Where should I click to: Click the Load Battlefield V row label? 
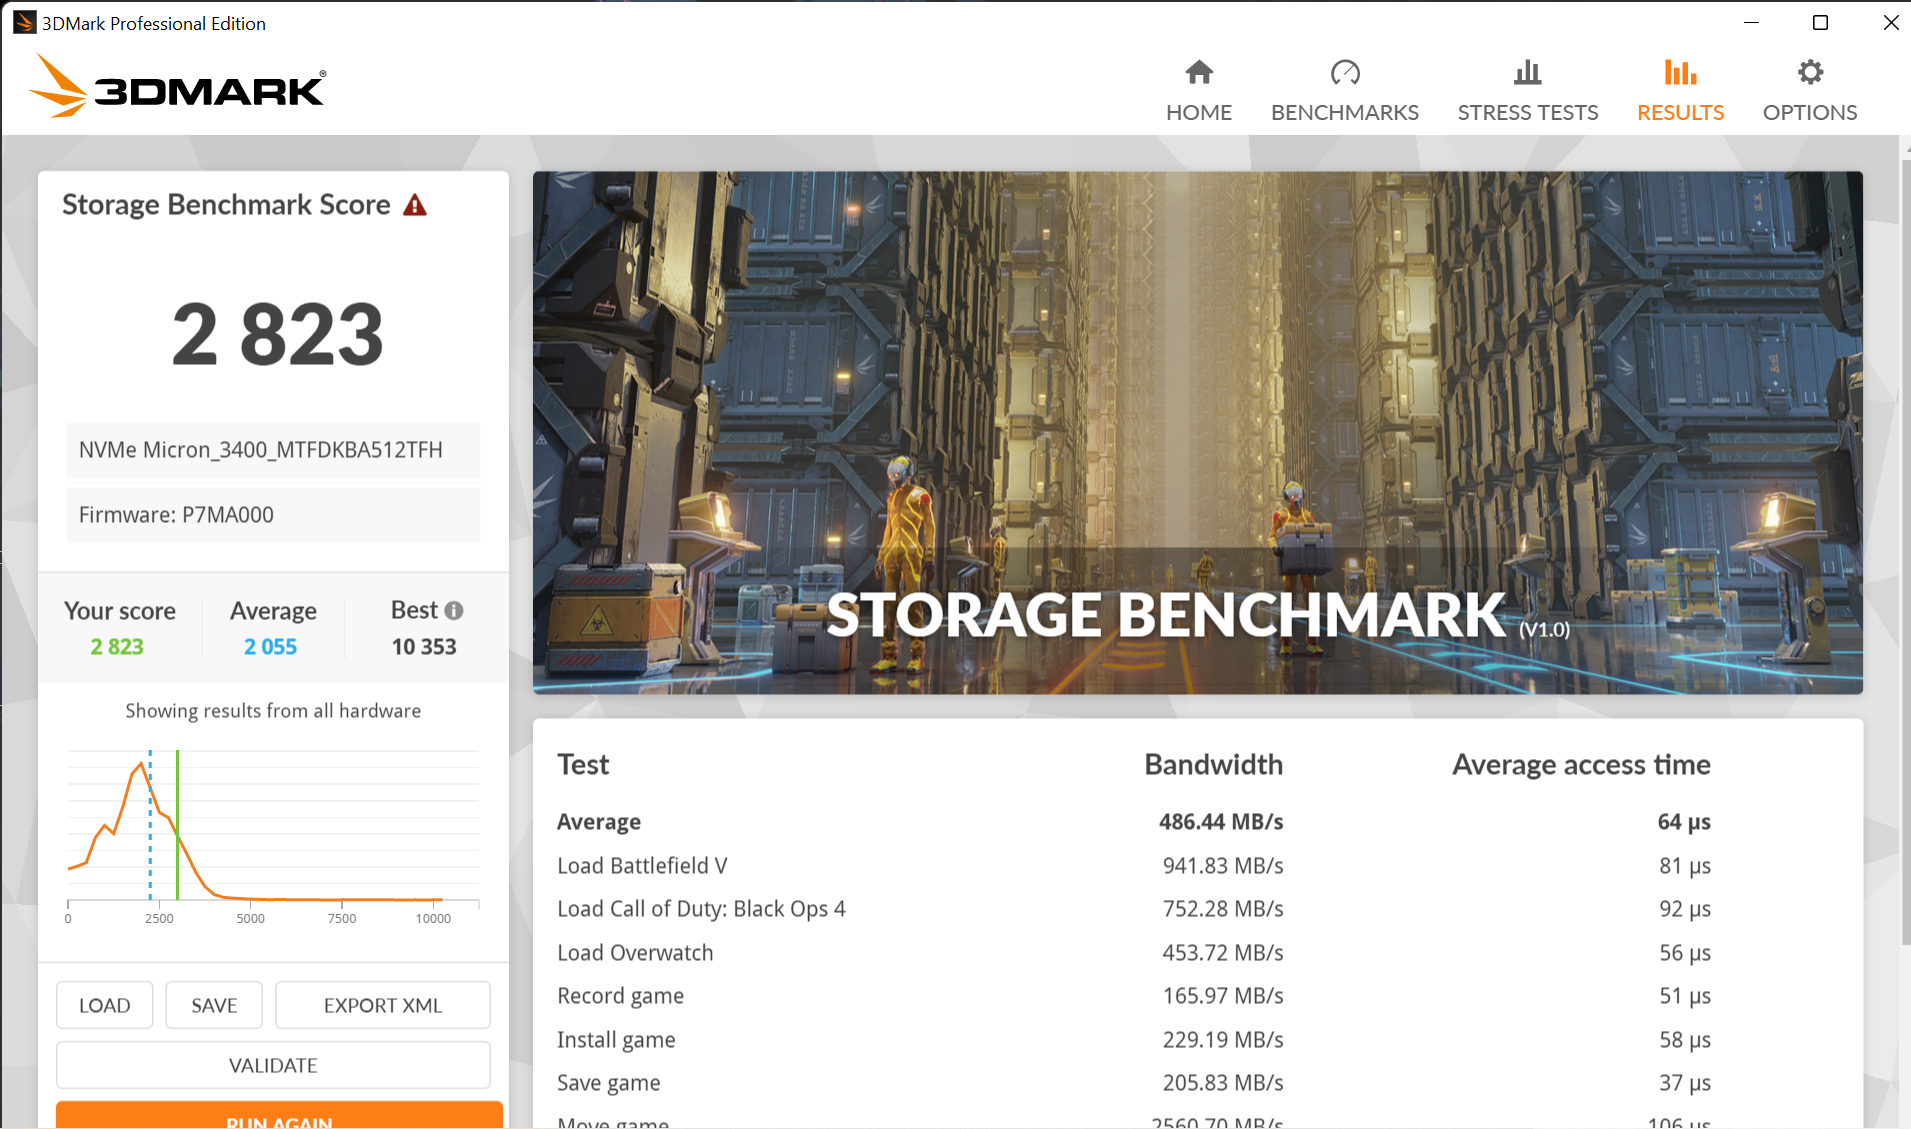coord(642,865)
